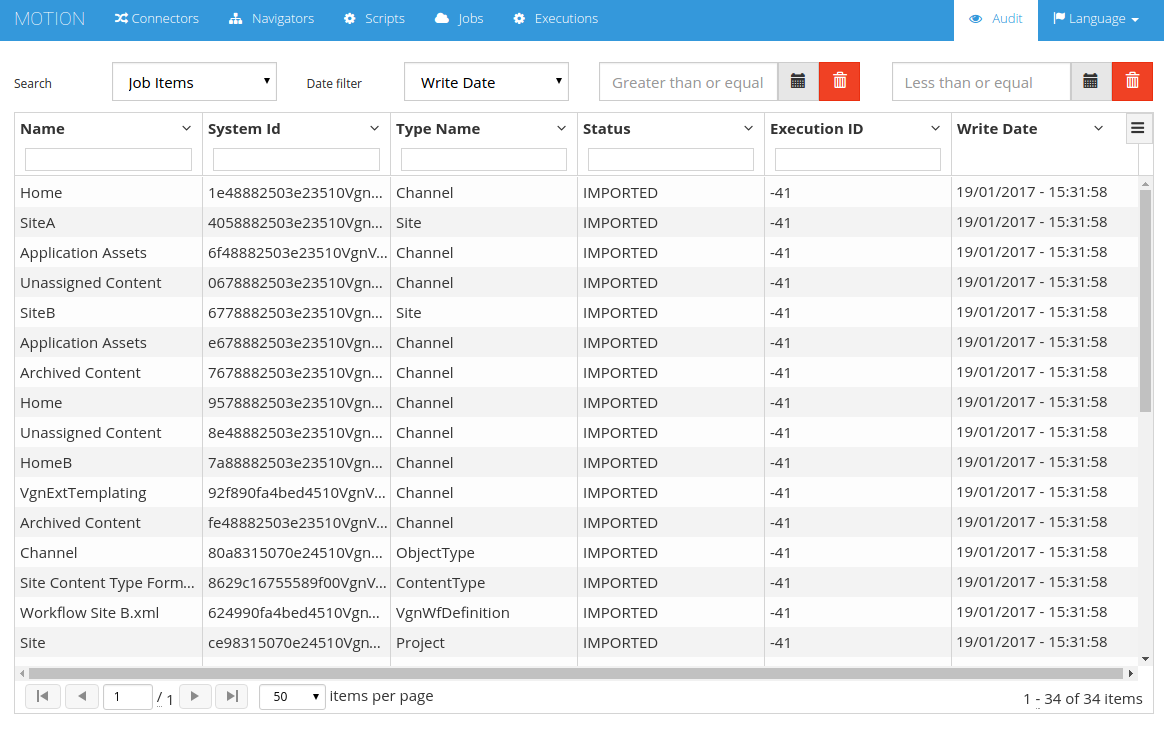The image size is (1164, 737).
Task: Click the Status filter box
Action: 671,160
